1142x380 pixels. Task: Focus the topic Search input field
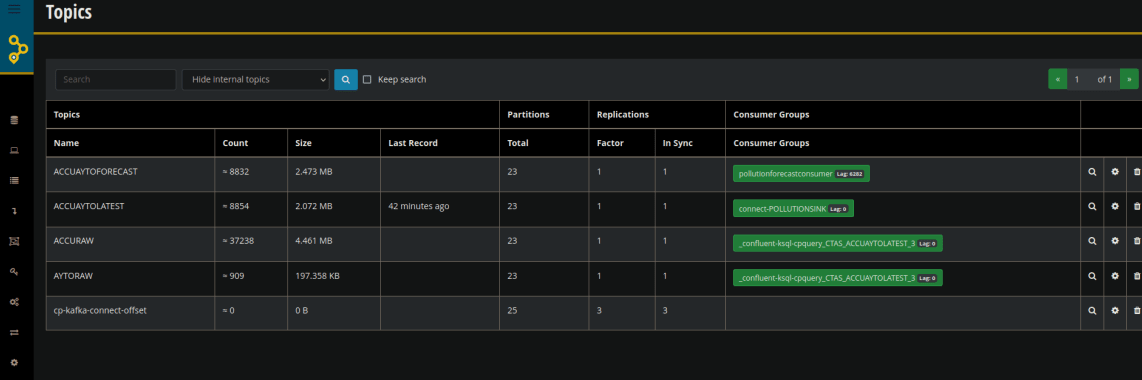coord(116,79)
